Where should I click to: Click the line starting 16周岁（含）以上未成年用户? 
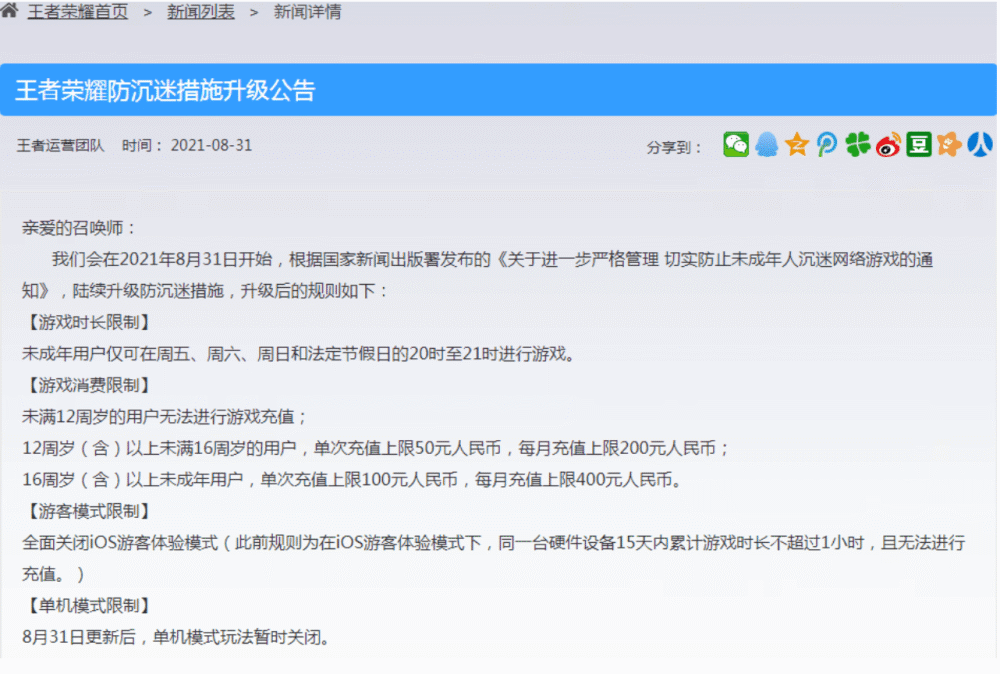pyautogui.click(x=353, y=480)
